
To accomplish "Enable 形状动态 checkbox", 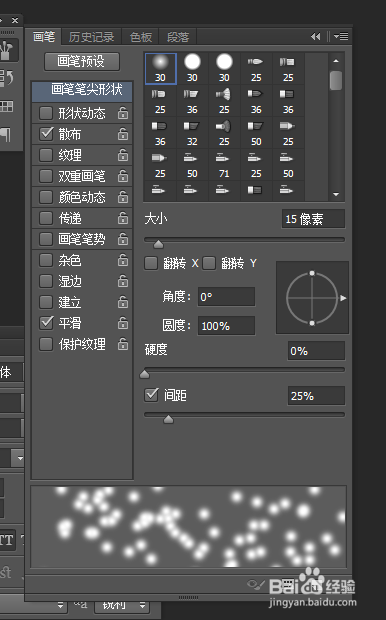I will point(46,113).
